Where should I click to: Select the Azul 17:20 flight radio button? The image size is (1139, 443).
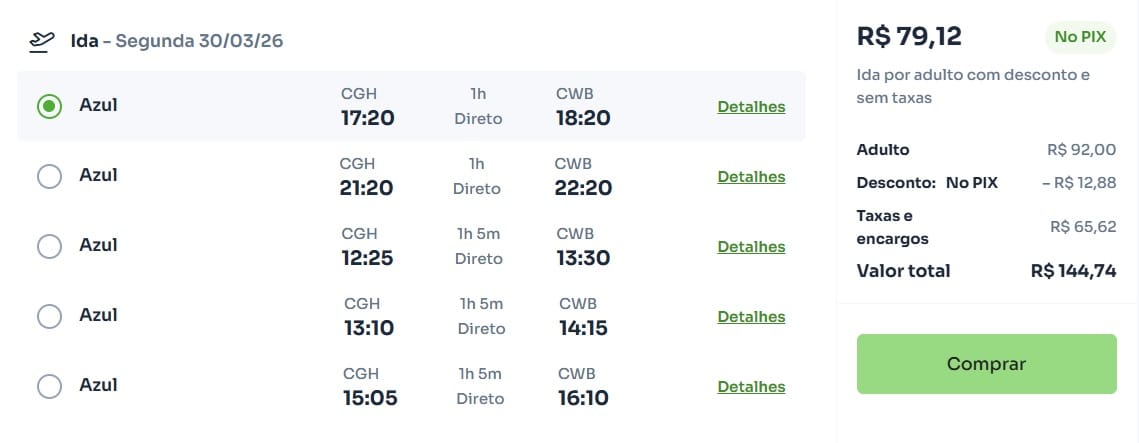[49, 106]
